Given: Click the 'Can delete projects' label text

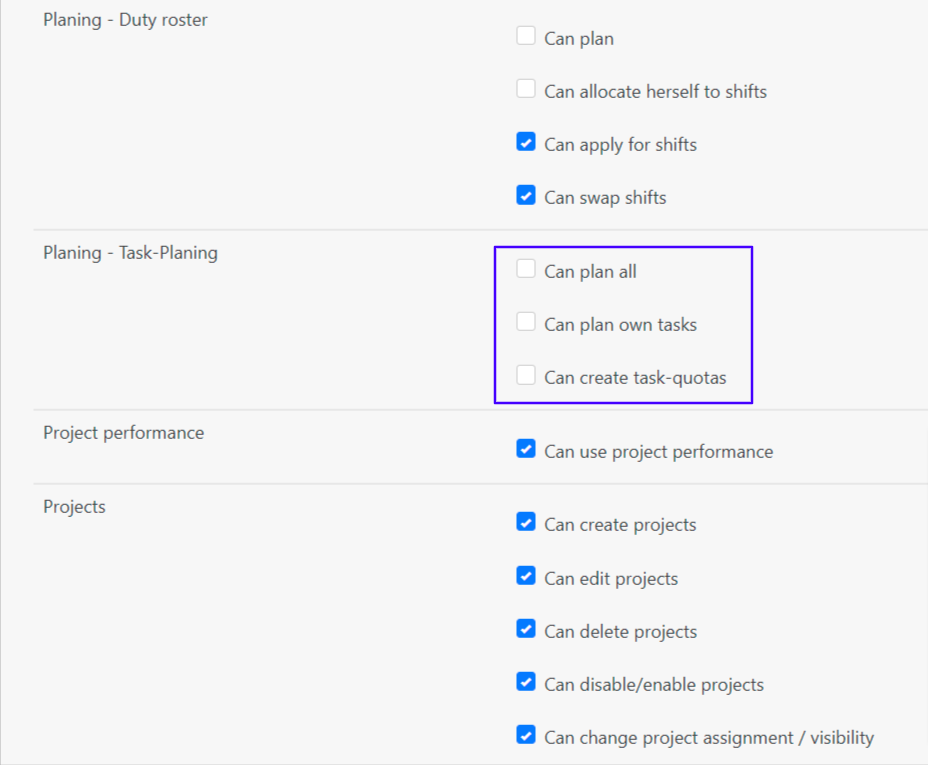Looking at the screenshot, I should 620,632.
